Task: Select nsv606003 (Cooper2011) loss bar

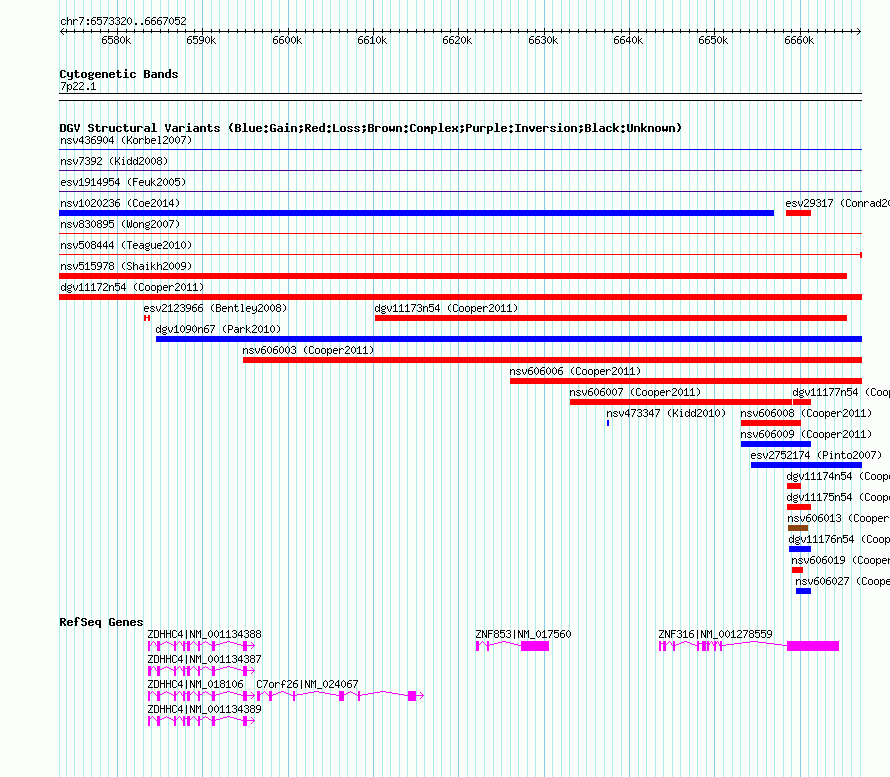Action: [x=552, y=360]
